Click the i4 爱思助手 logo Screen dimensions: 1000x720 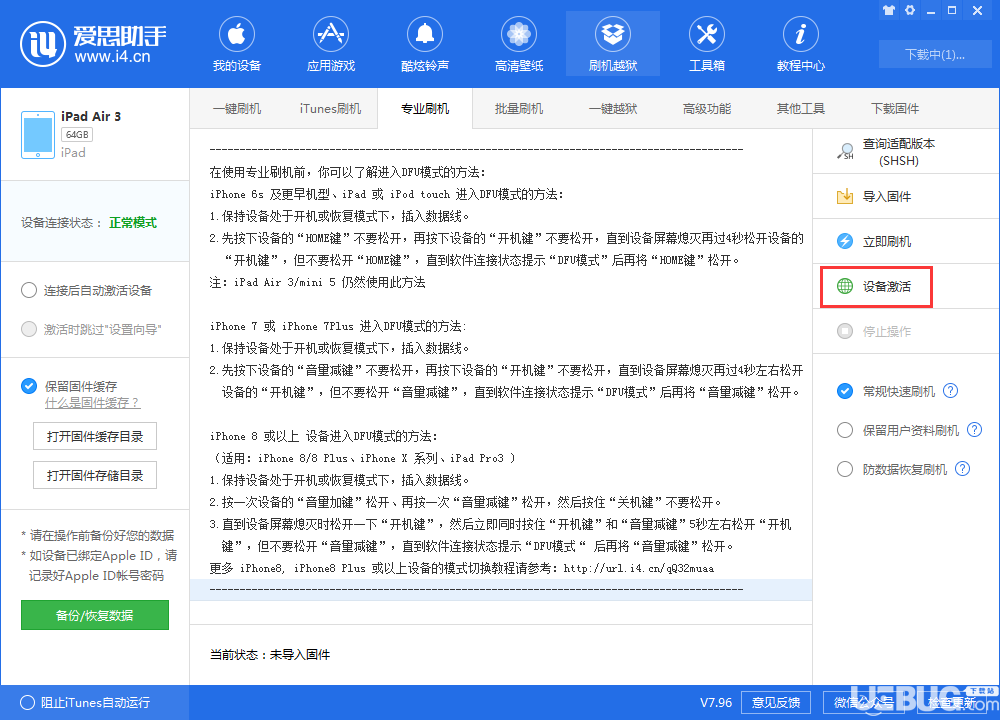(93, 43)
